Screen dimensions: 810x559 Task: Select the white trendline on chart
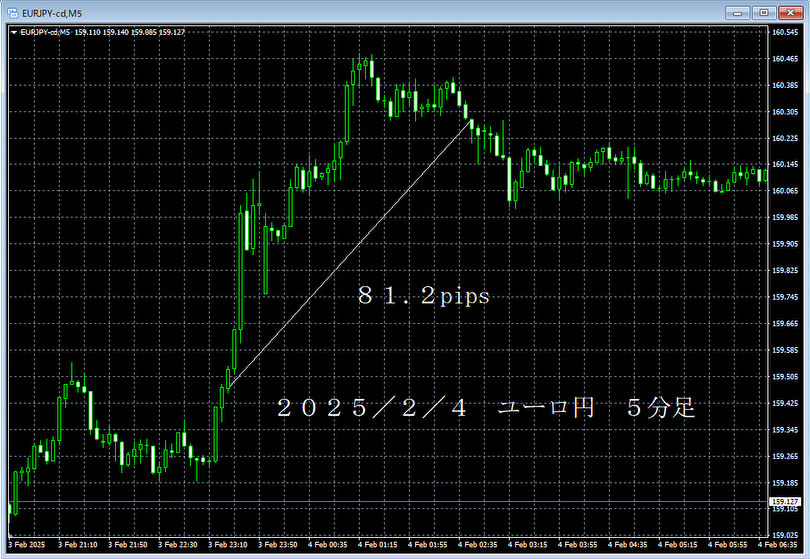(350, 253)
